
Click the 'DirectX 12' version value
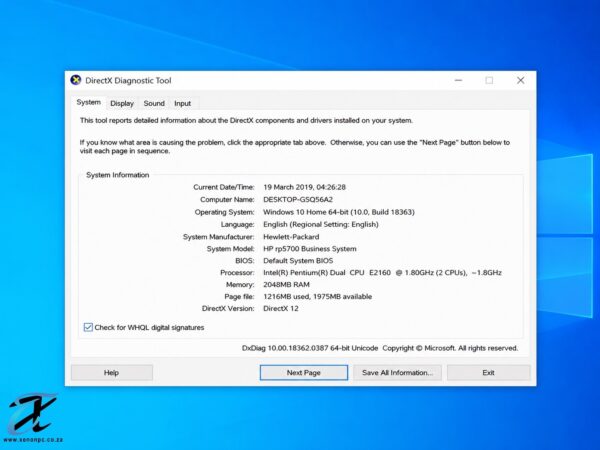coord(281,308)
